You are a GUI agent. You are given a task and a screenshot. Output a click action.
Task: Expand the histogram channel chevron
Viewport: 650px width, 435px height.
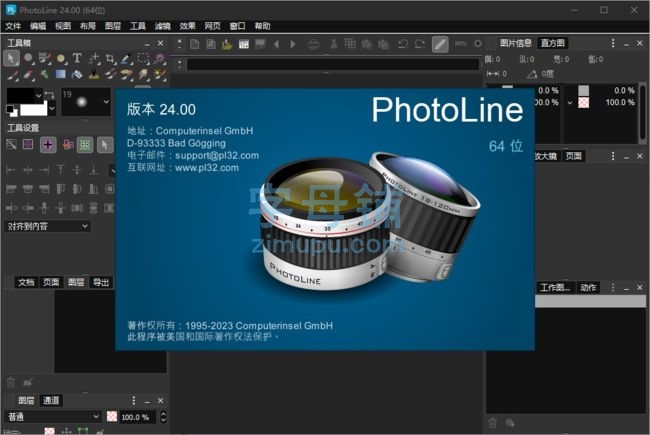coord(570,102)
